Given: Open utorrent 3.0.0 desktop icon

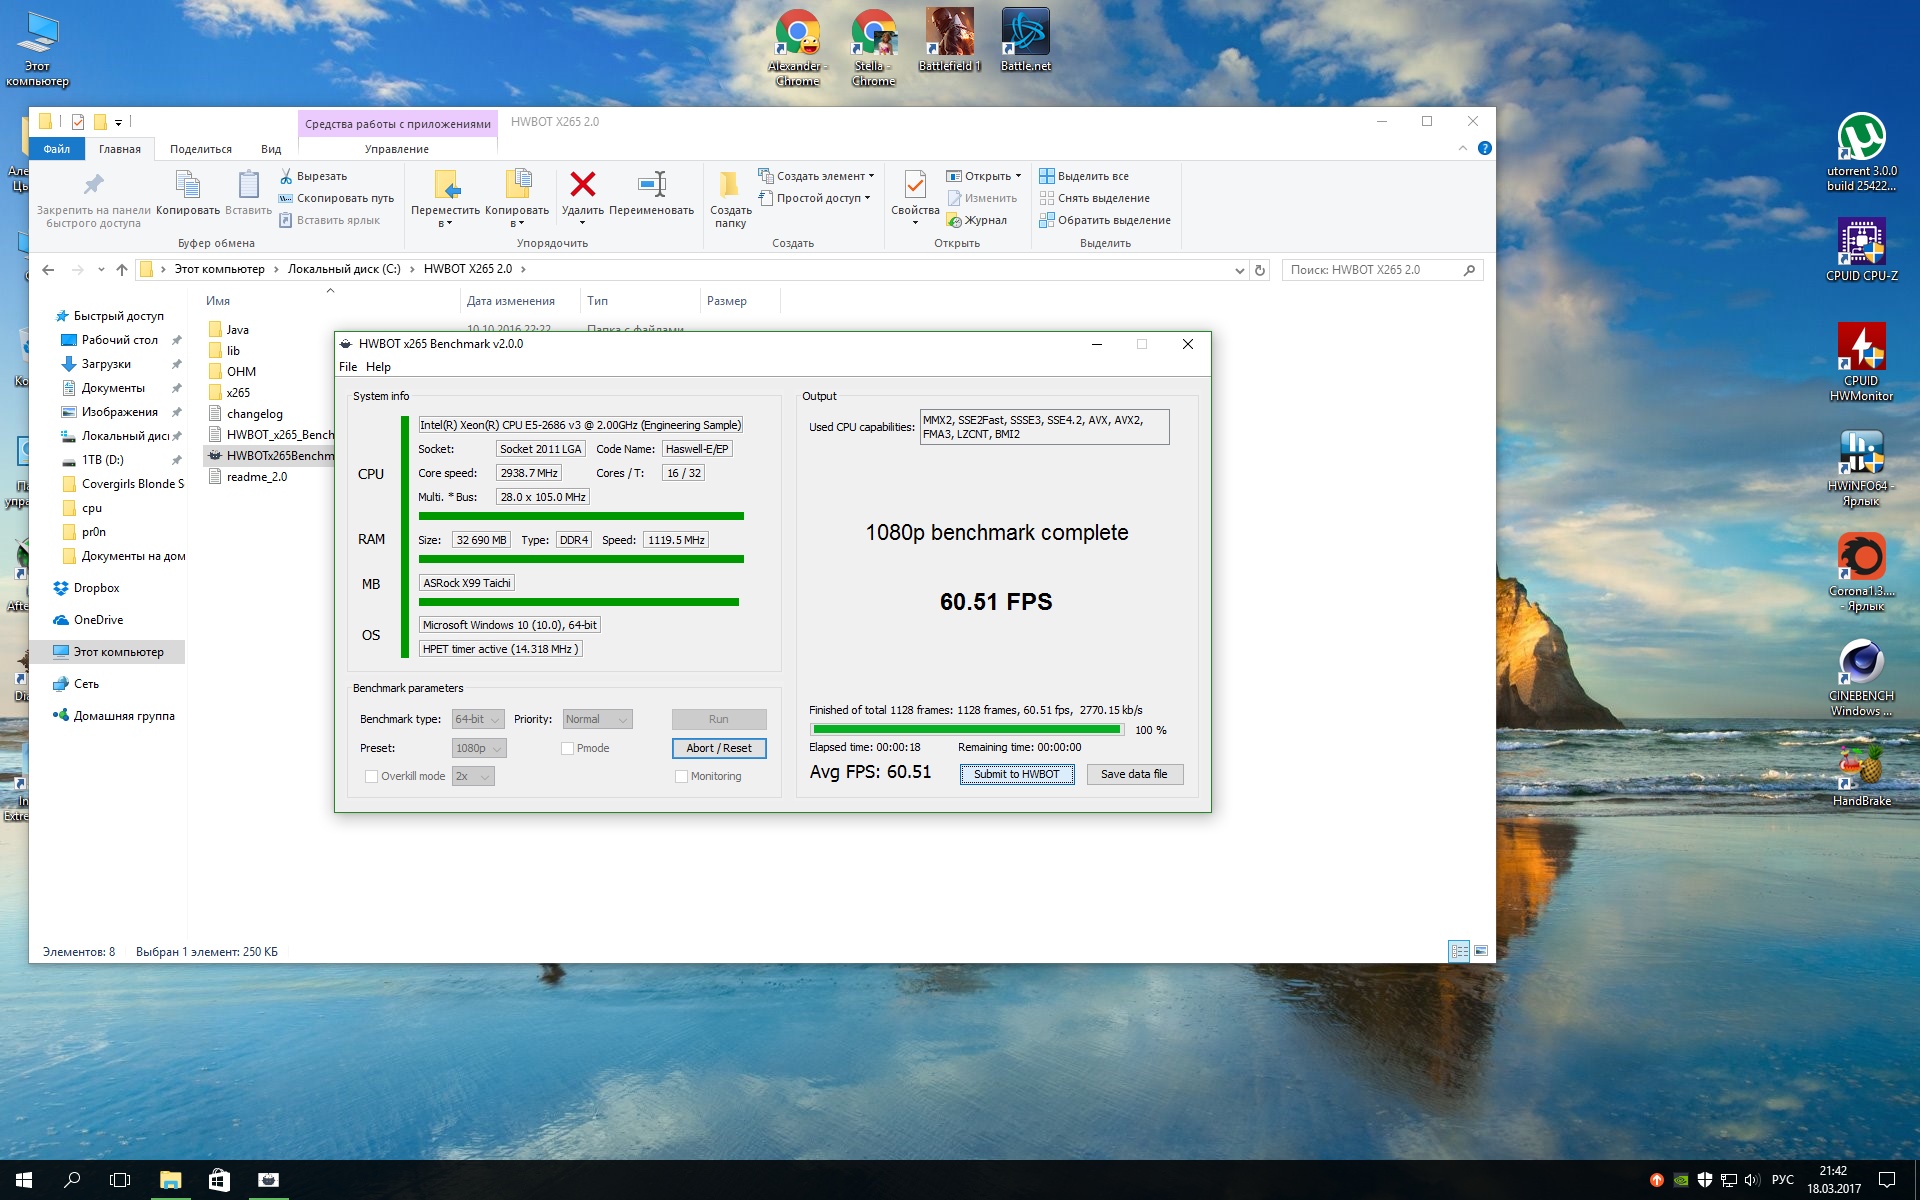Looking at the screenshot, I should point(1861,151).
